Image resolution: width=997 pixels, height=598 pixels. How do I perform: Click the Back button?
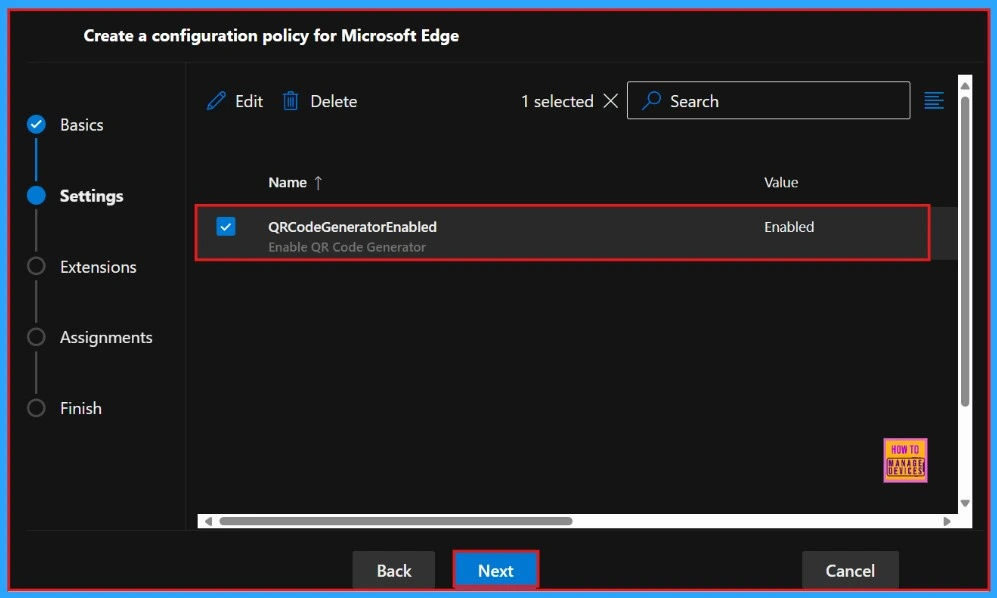click(x=394, y=571)
